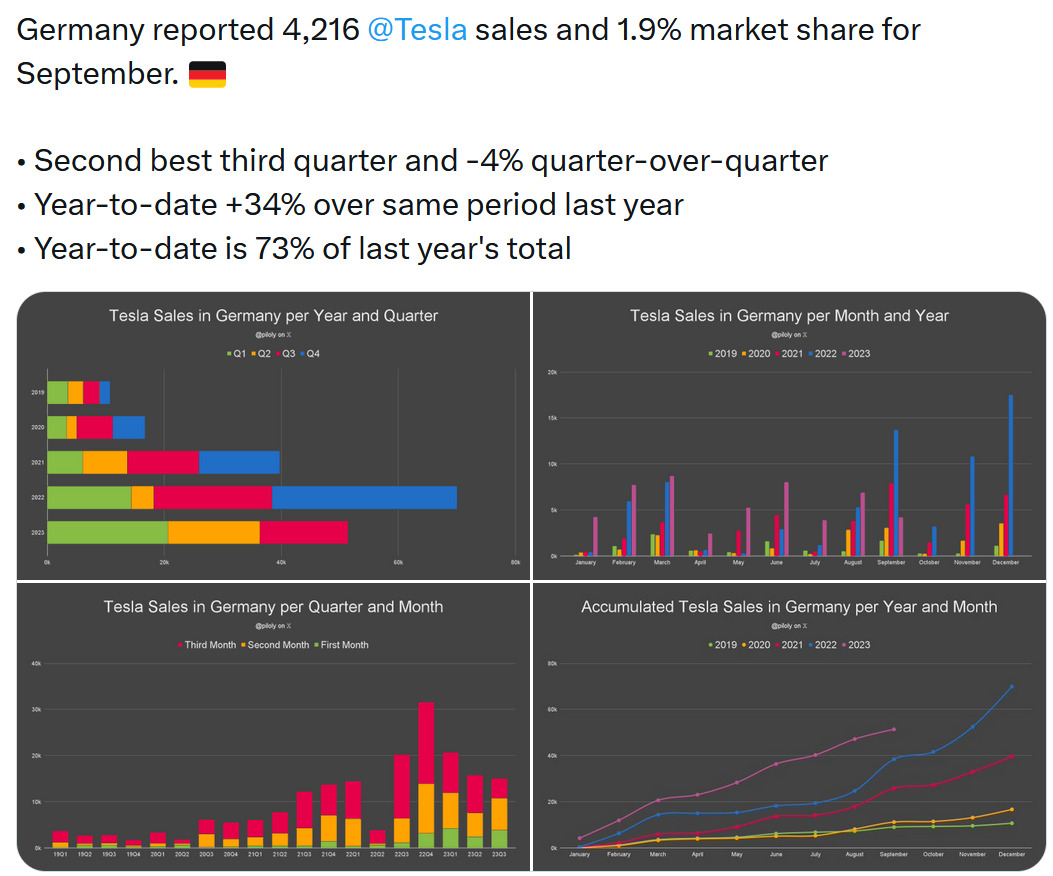Click the blue Q4 segment of the 2022 bar
Viewport: 1053px width, 876px height.
pyautogui.click(x=364, y=497)
